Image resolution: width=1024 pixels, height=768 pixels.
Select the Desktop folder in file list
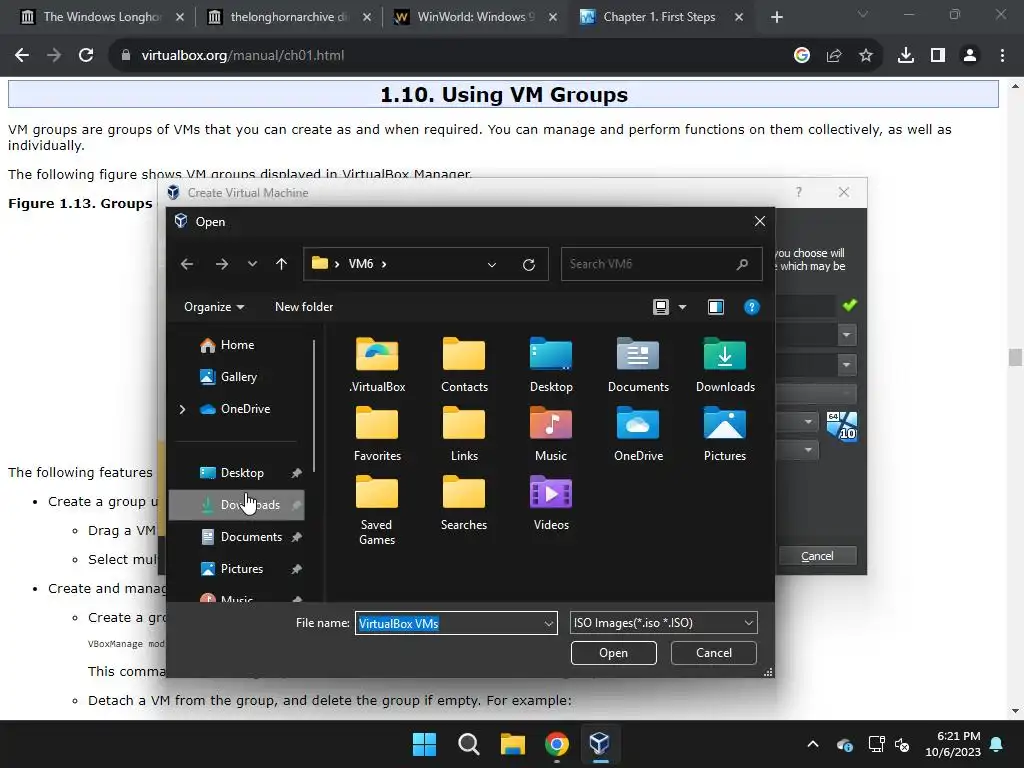[x=551, y=365]
